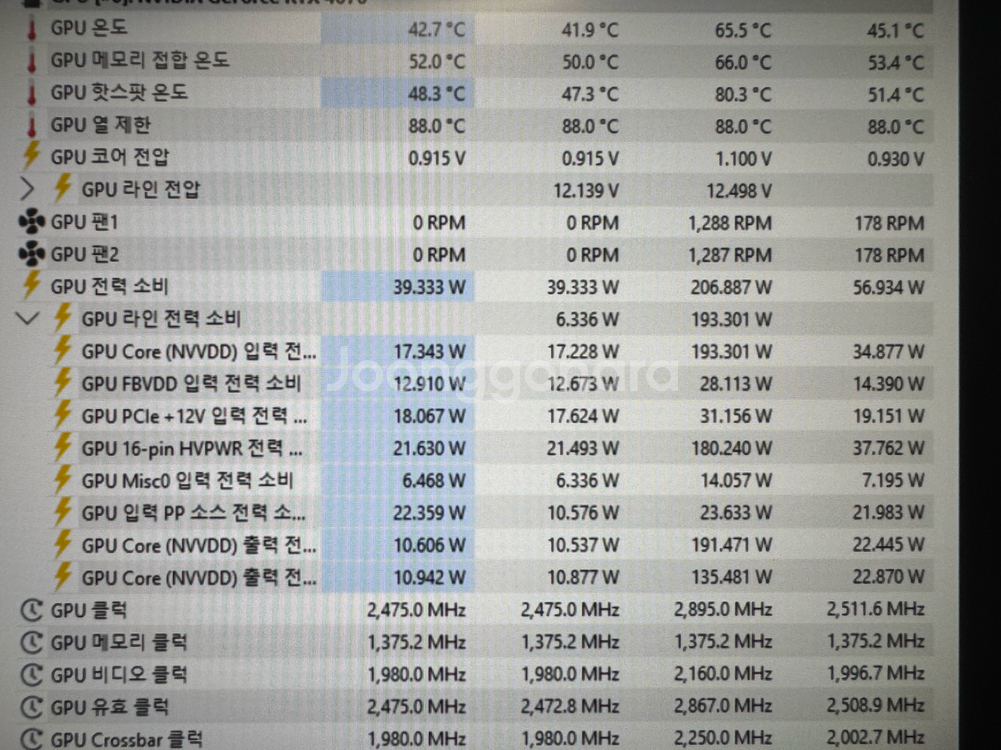Collapse the GPU 라인 전력 소비 group
Screen dimensions: 1001x750
pos(29,319)
